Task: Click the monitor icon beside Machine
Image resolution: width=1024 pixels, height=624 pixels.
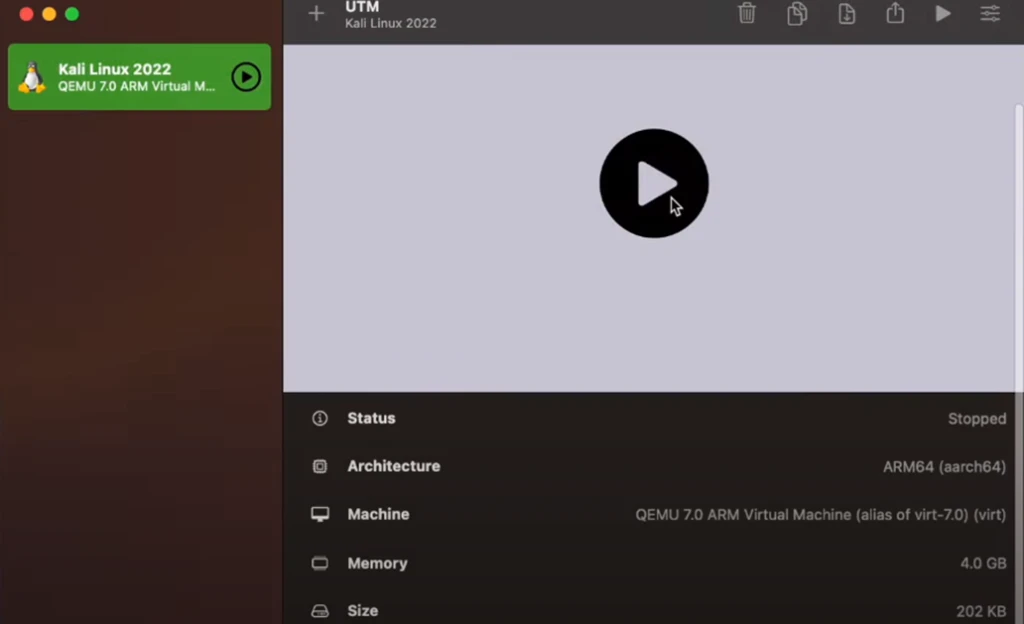Action: coord(320,514)
